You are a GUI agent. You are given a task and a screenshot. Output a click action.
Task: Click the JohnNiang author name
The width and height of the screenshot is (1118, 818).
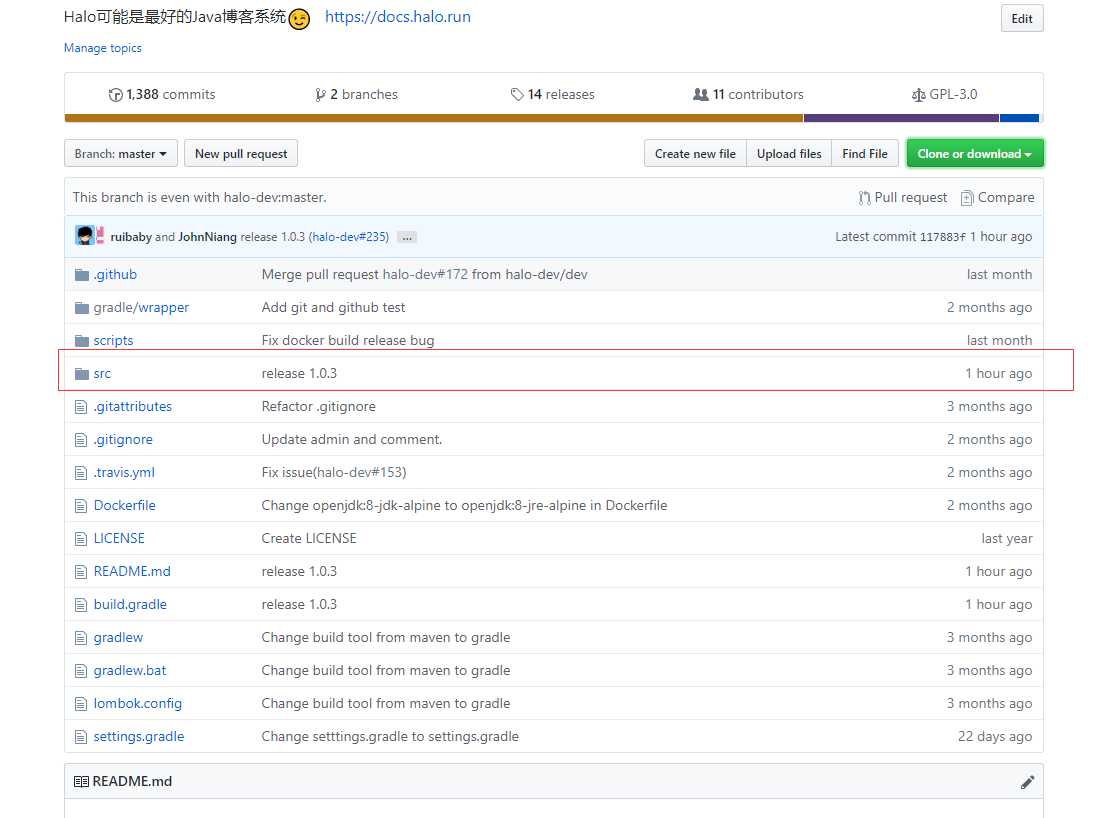207,237
